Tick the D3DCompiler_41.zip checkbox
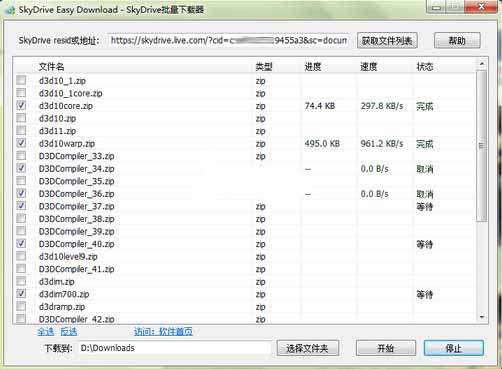 (21, 268)
